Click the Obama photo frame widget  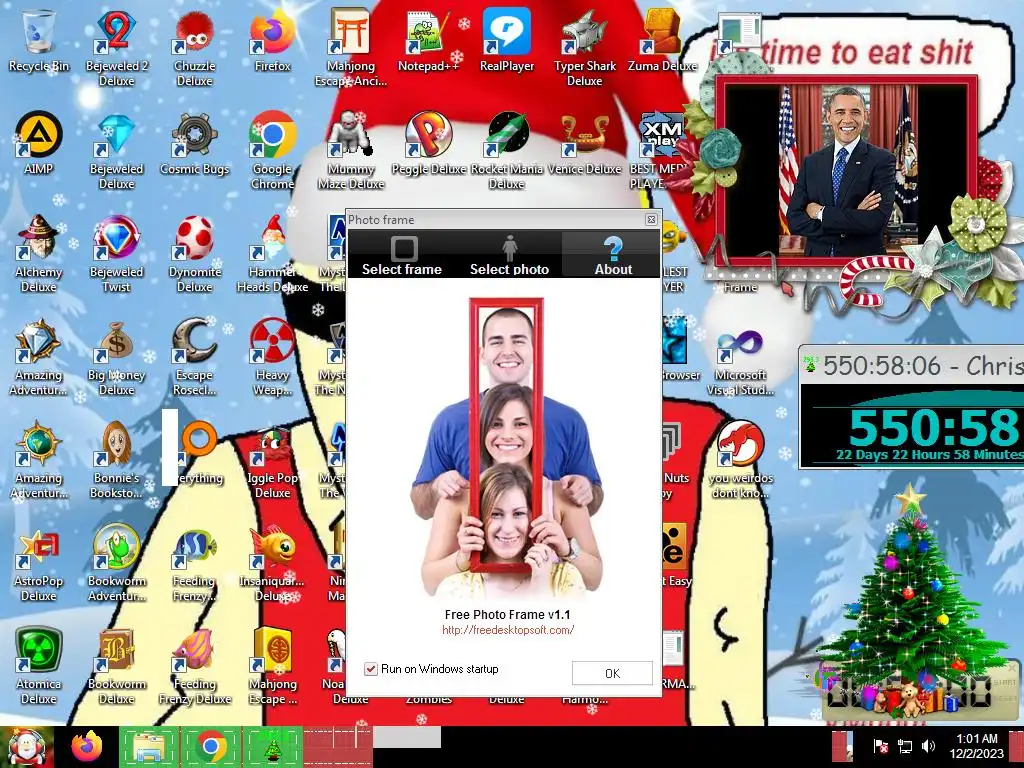[x=846, y=171]
